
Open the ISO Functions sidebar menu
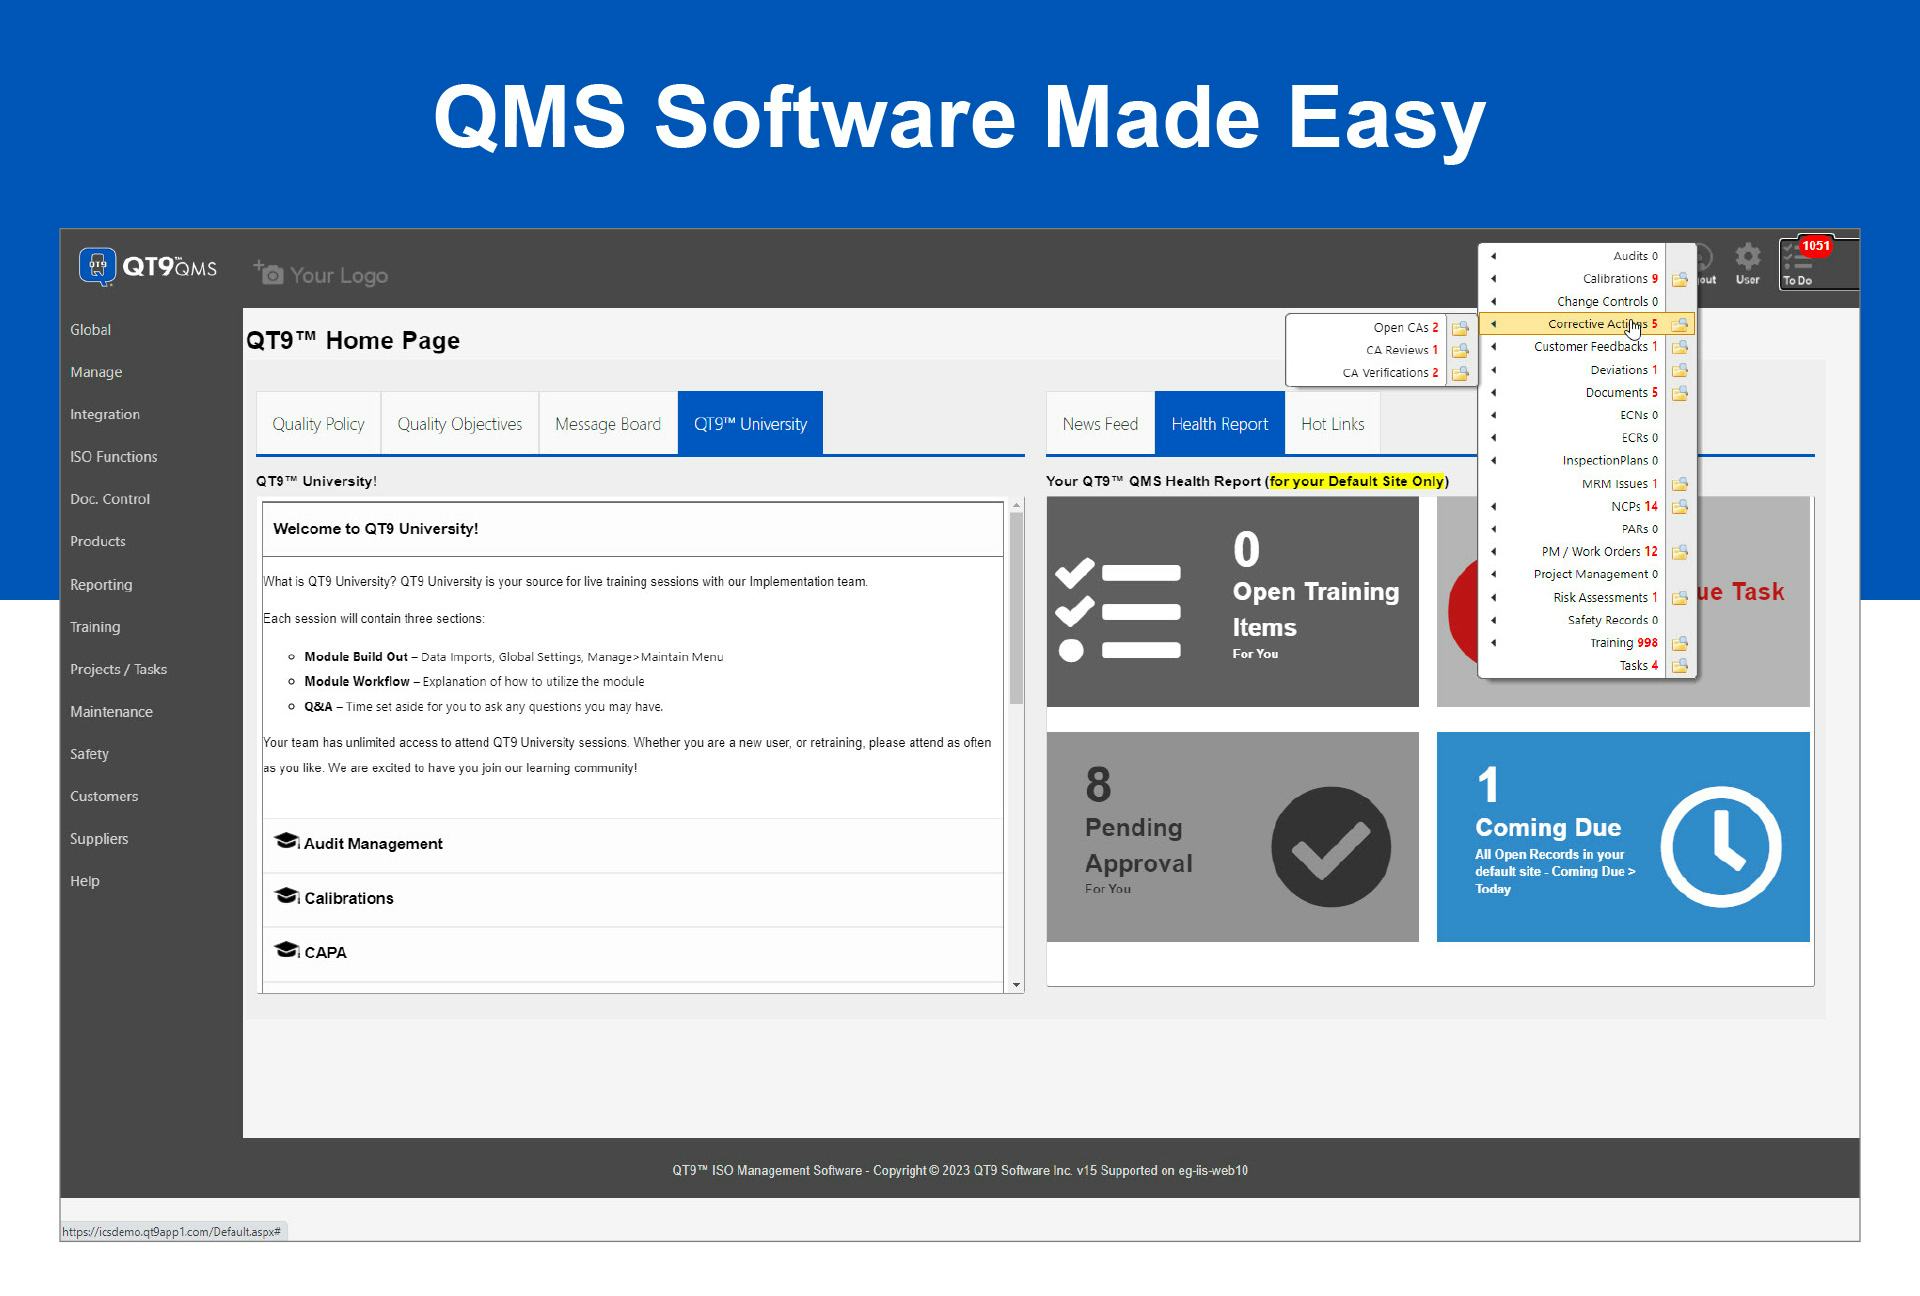point(113,456)
